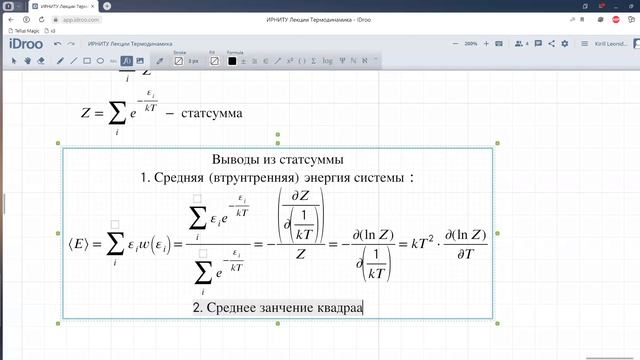This screenshot has height=360, width=640.
Task: Open the black Formula color swatch
Action: click(232, 61)
